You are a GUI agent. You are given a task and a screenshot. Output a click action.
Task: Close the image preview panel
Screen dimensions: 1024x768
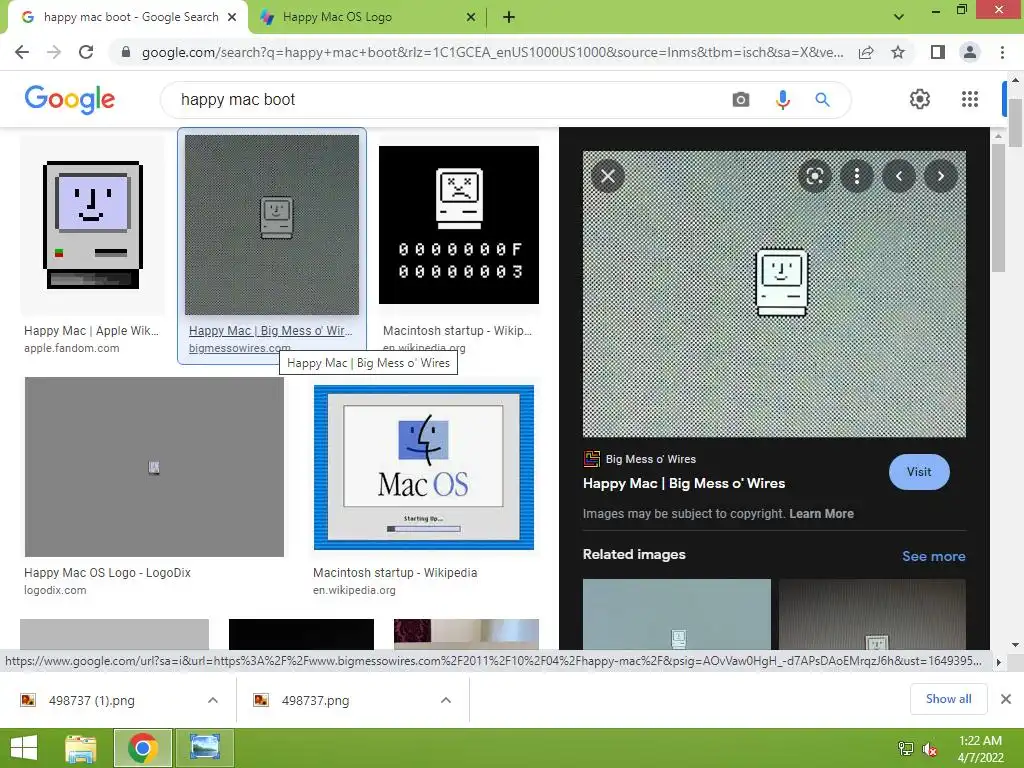click(x=608, y=176)
